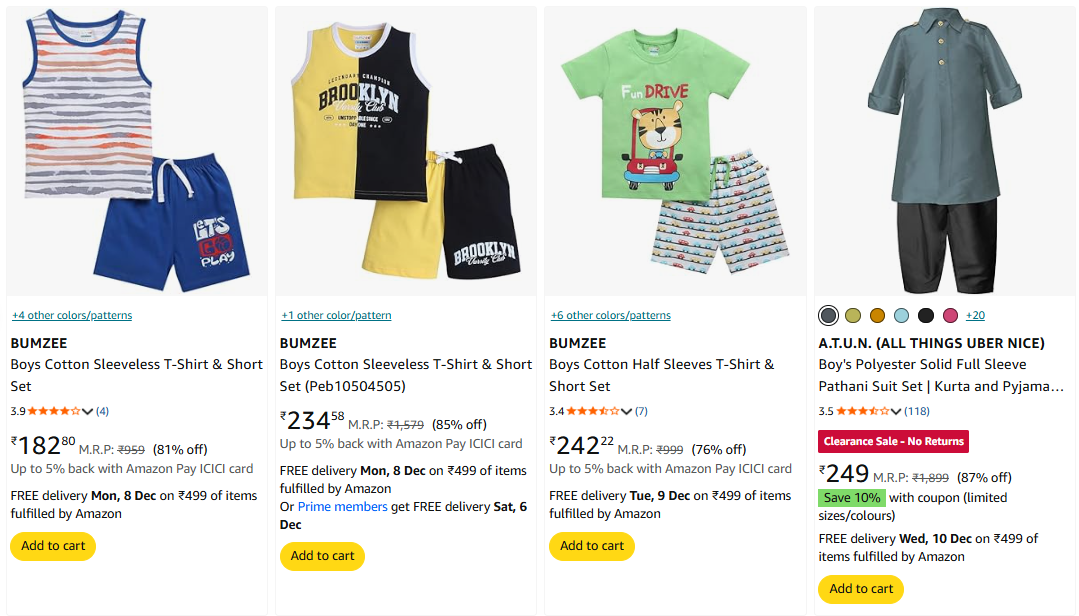View +6 other colors/patterns options
Image resolution: width=1079 pixels, height=616 pixels.
[610, 316]
